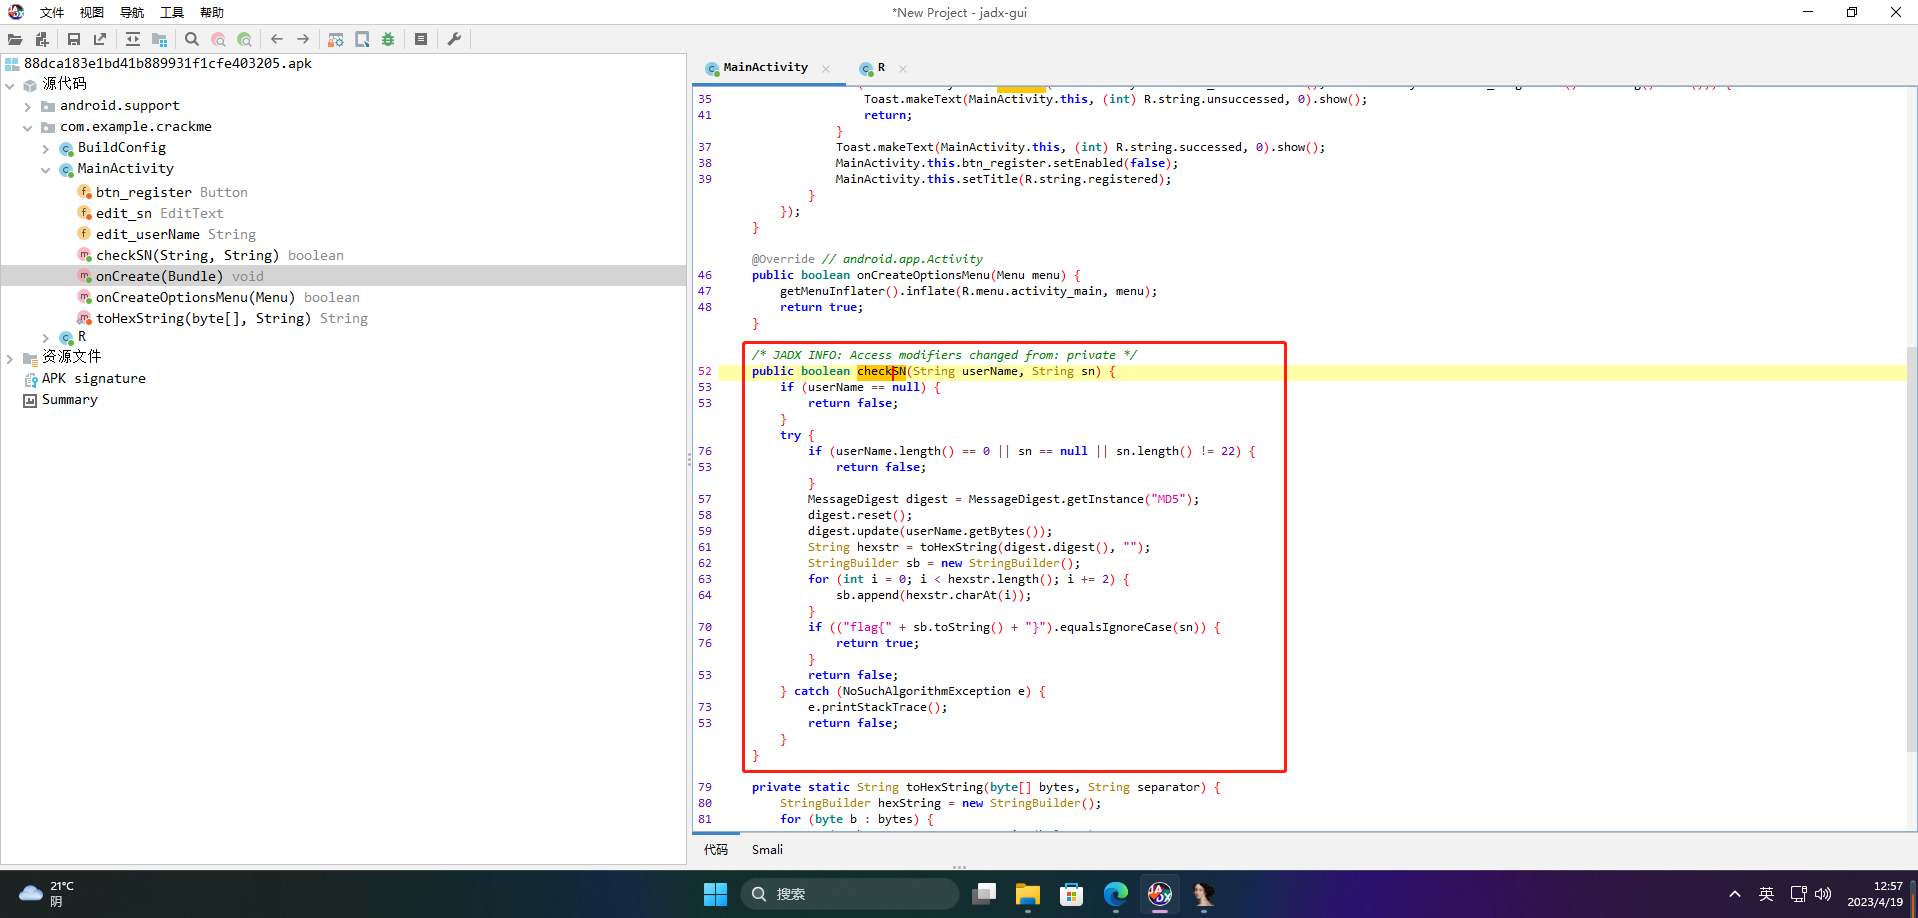Open the 视图 menu
The width and height of the screenshot is (1918, 918).
tap(92, 12)
